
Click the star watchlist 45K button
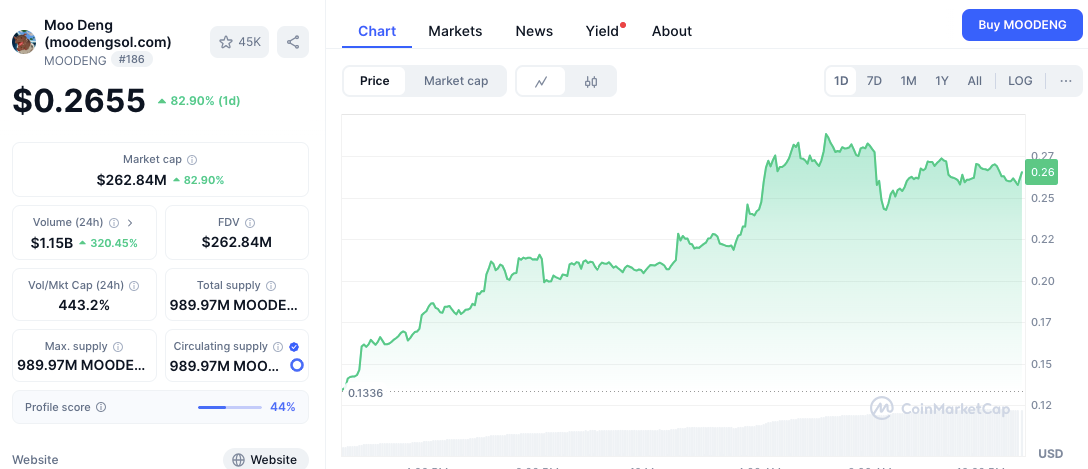coord(239,42)
